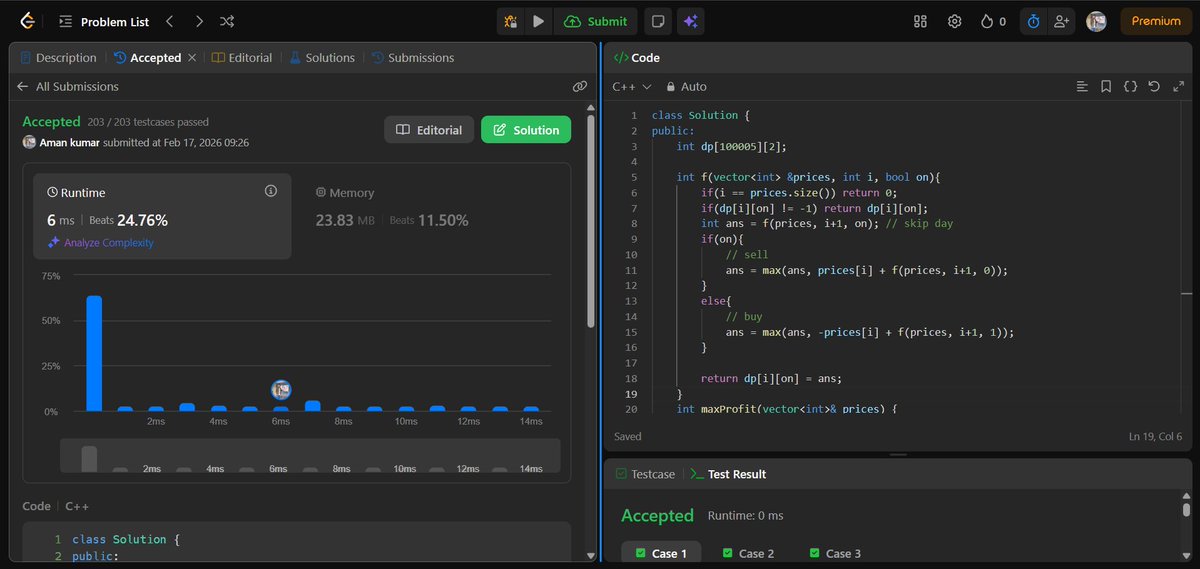Open settings gear icon
The width and height of the screenshot is (1200, 569).
coord(955,21)
